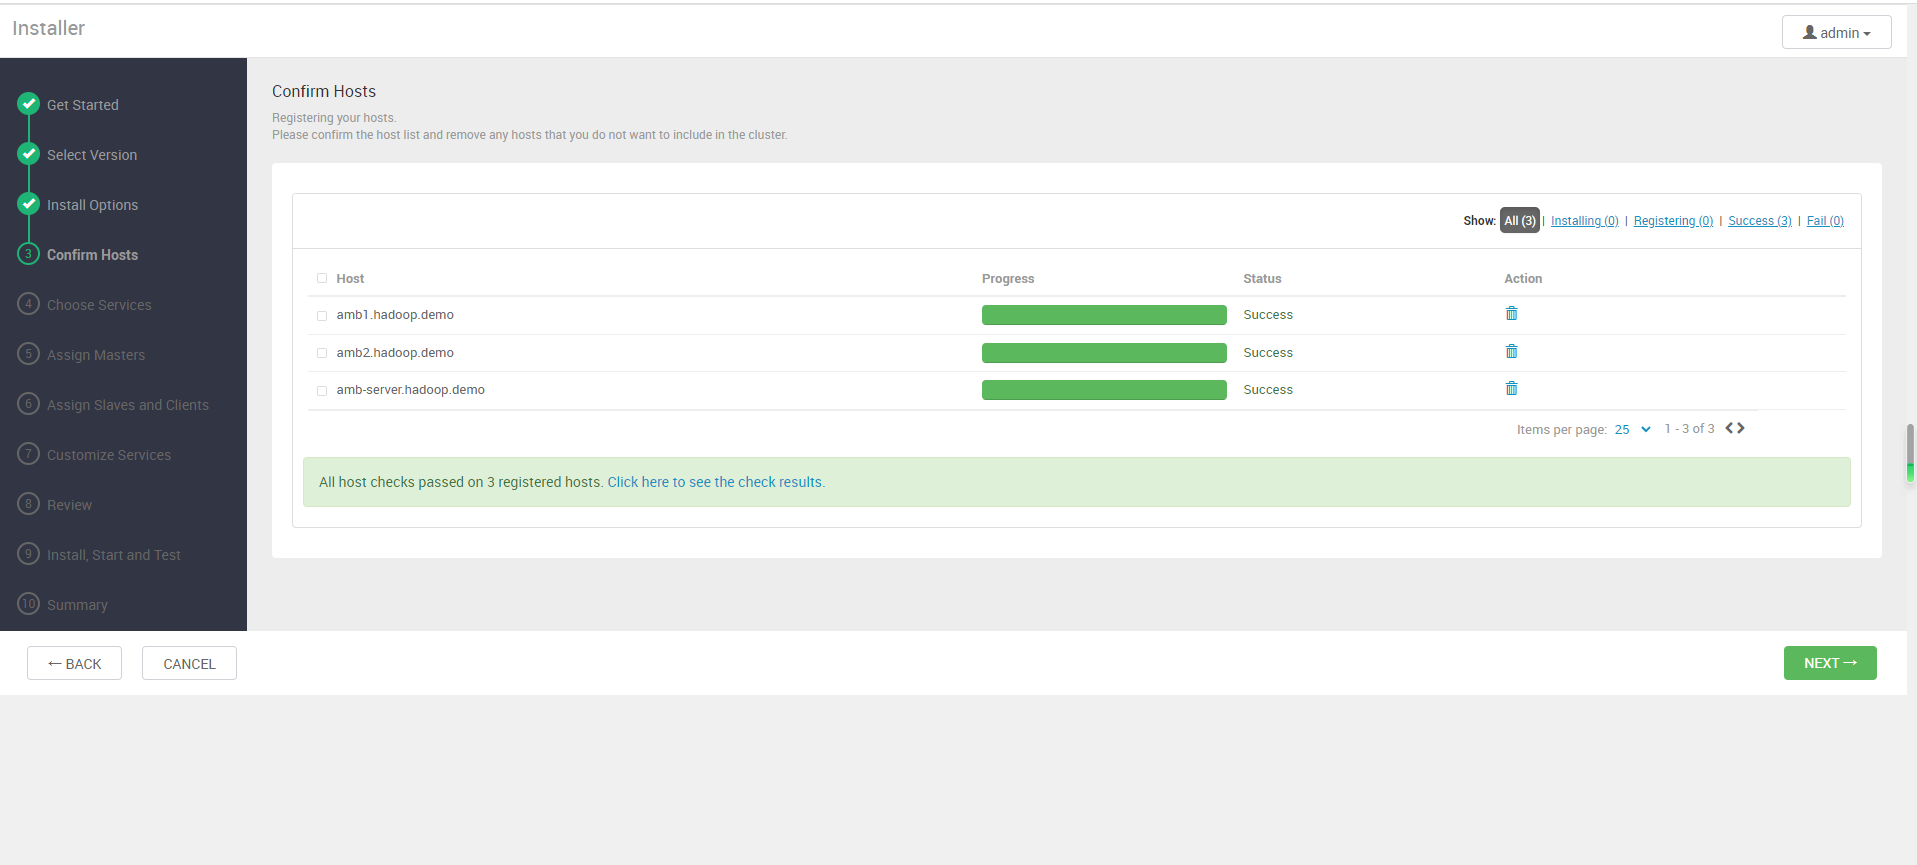Screen dimensions: 1917x865
Task: Check the amb2.hadoop.demo host checkbox
Action: point(322,353)
